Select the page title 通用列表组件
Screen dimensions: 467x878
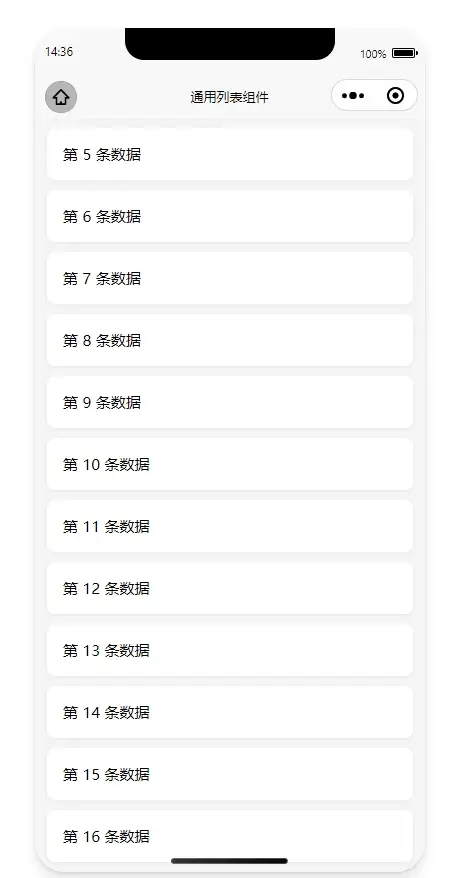point(230,97)
